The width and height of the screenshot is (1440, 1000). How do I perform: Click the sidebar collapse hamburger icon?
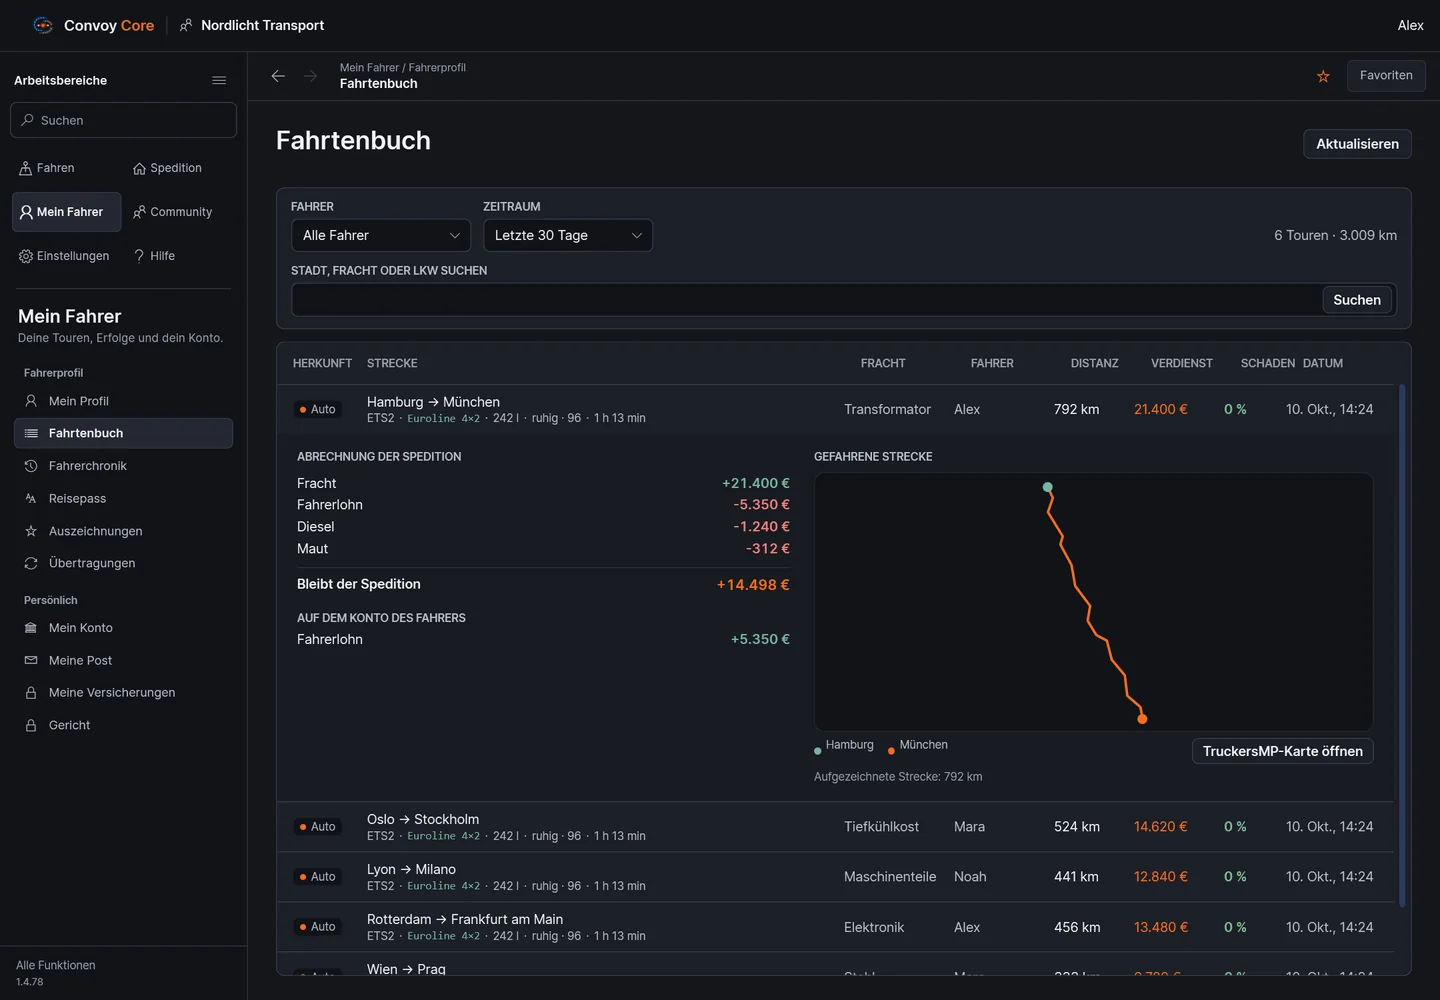[219, 80]
